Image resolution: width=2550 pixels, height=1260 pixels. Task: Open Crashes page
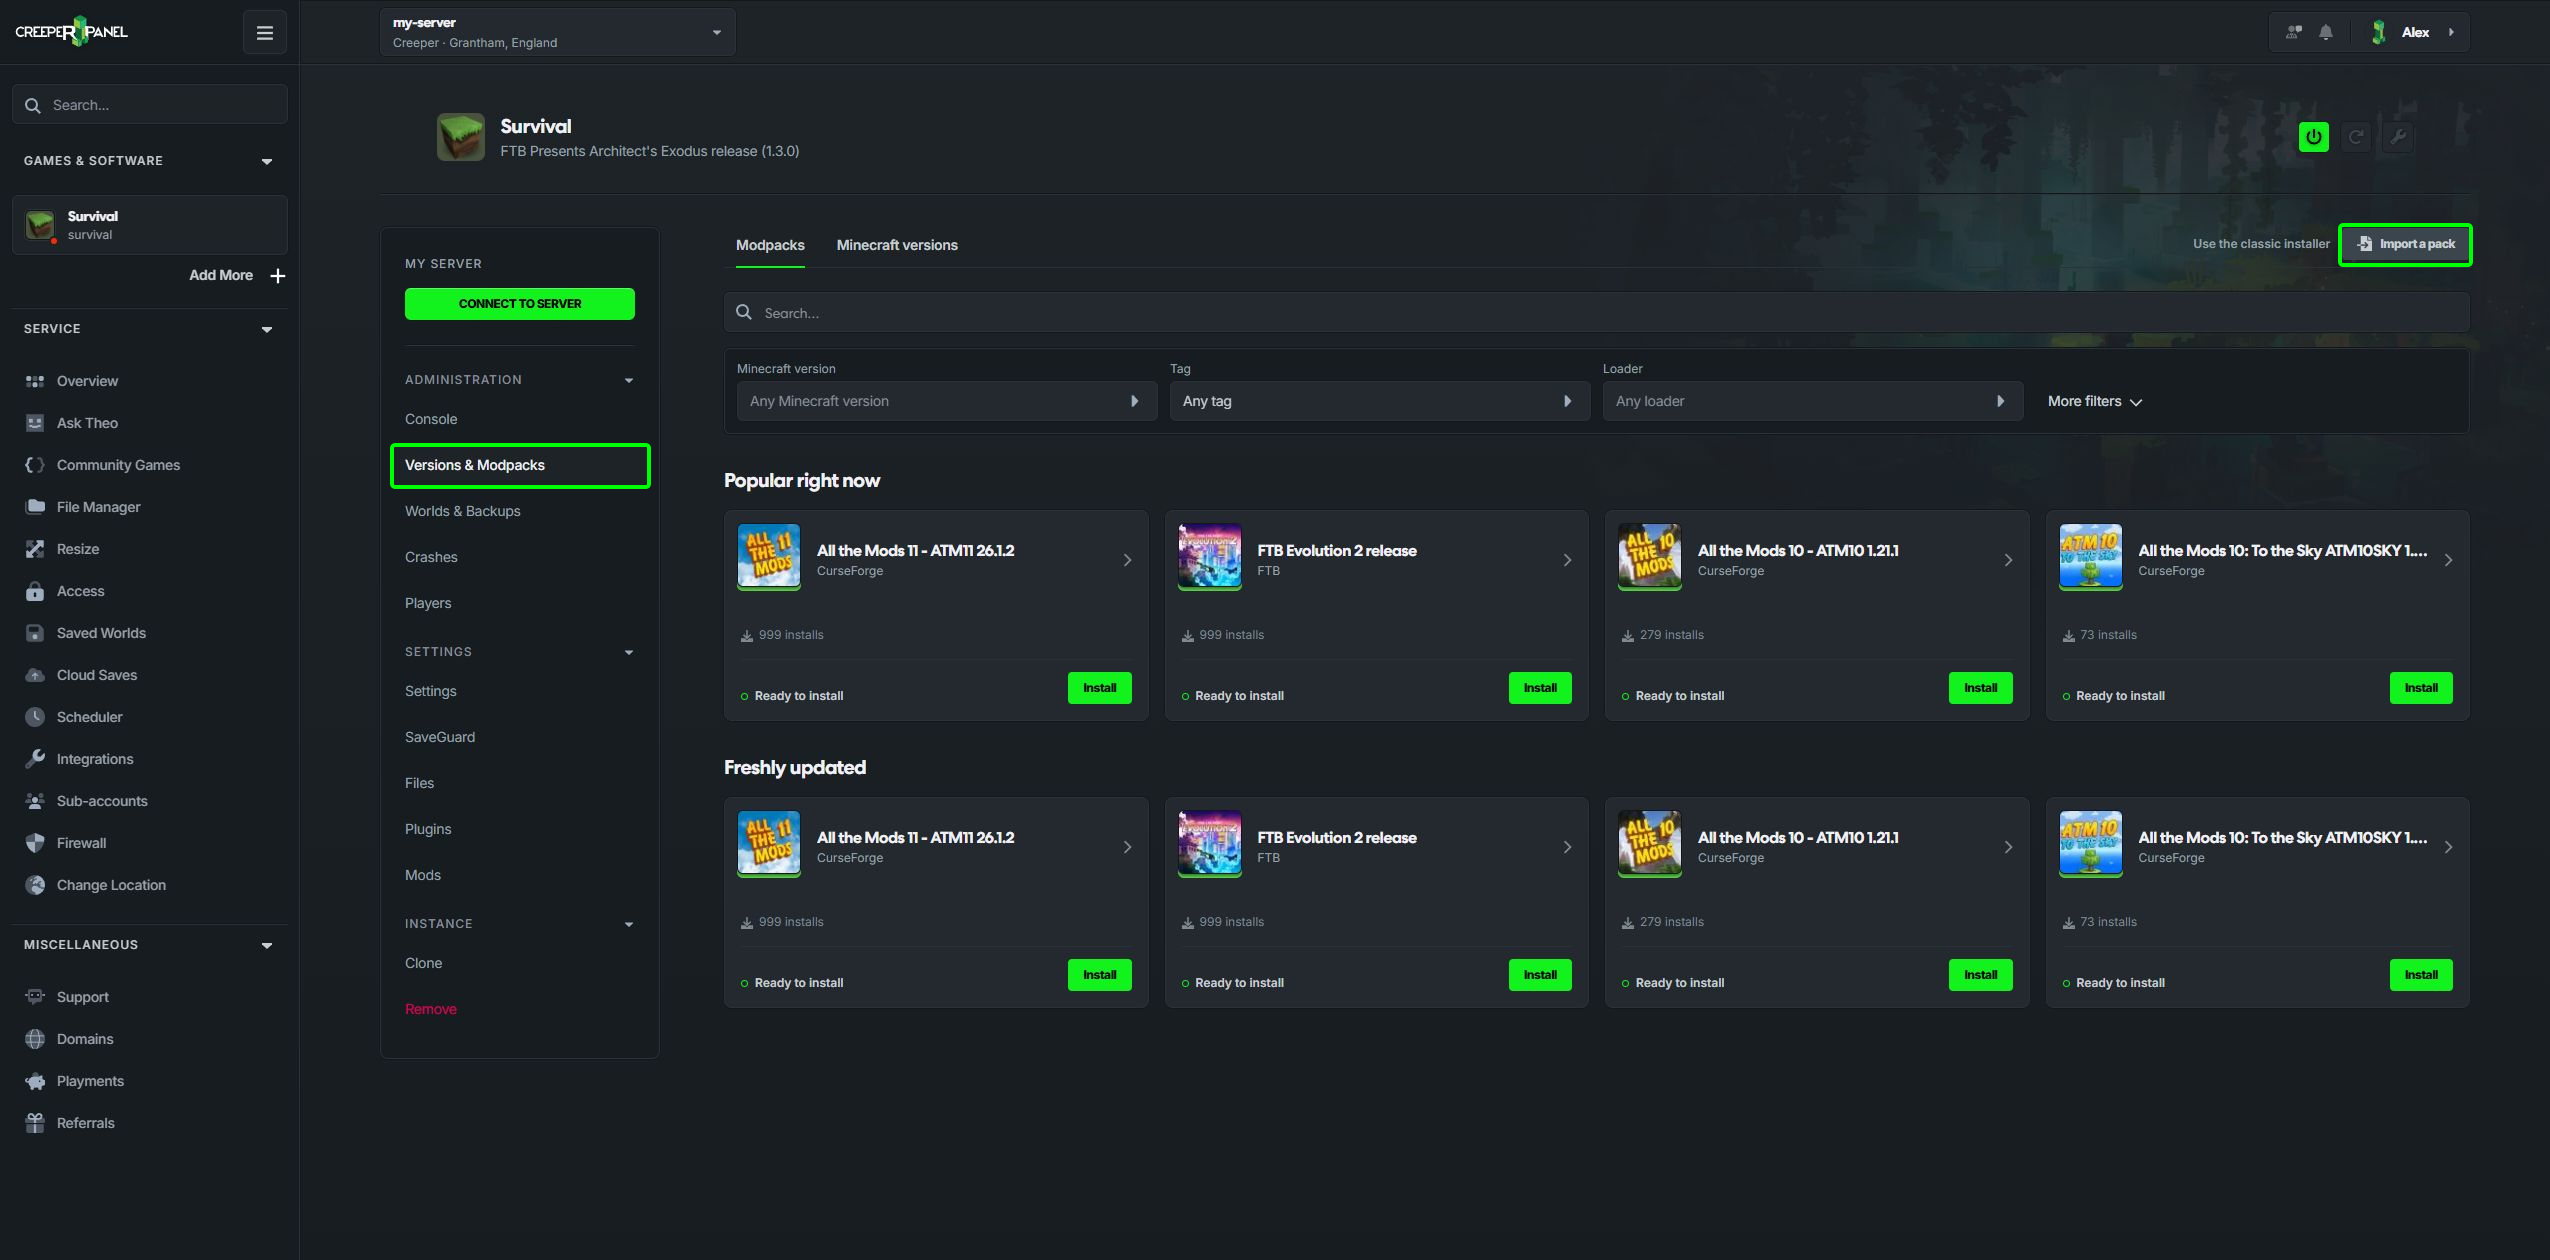pyautogui.click(x=431, y=557)
